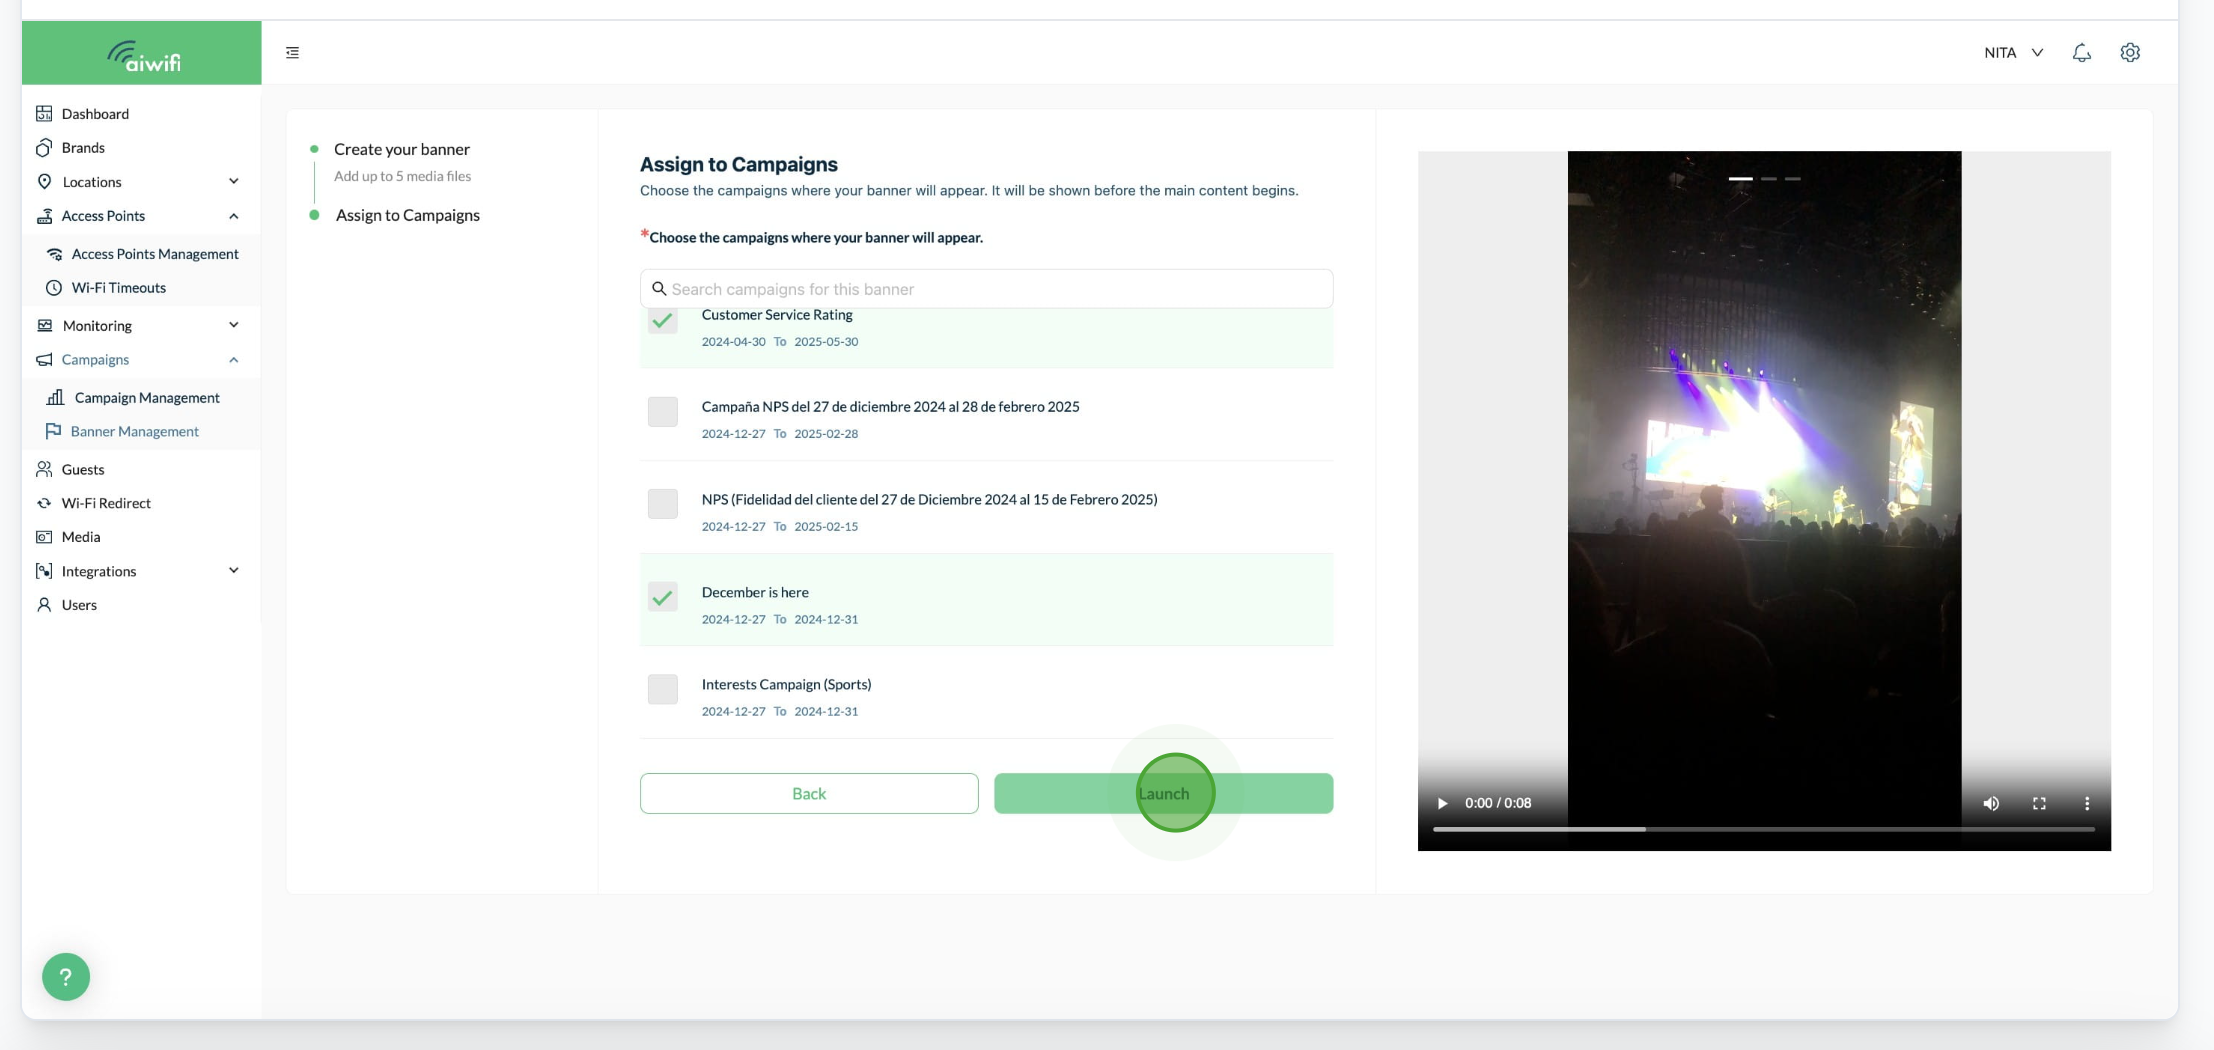Image resolution: width=2214 pixels, height=1050 pixels.
Task: Click the banner video preview frame
Action: click(x=1764, y=500)
